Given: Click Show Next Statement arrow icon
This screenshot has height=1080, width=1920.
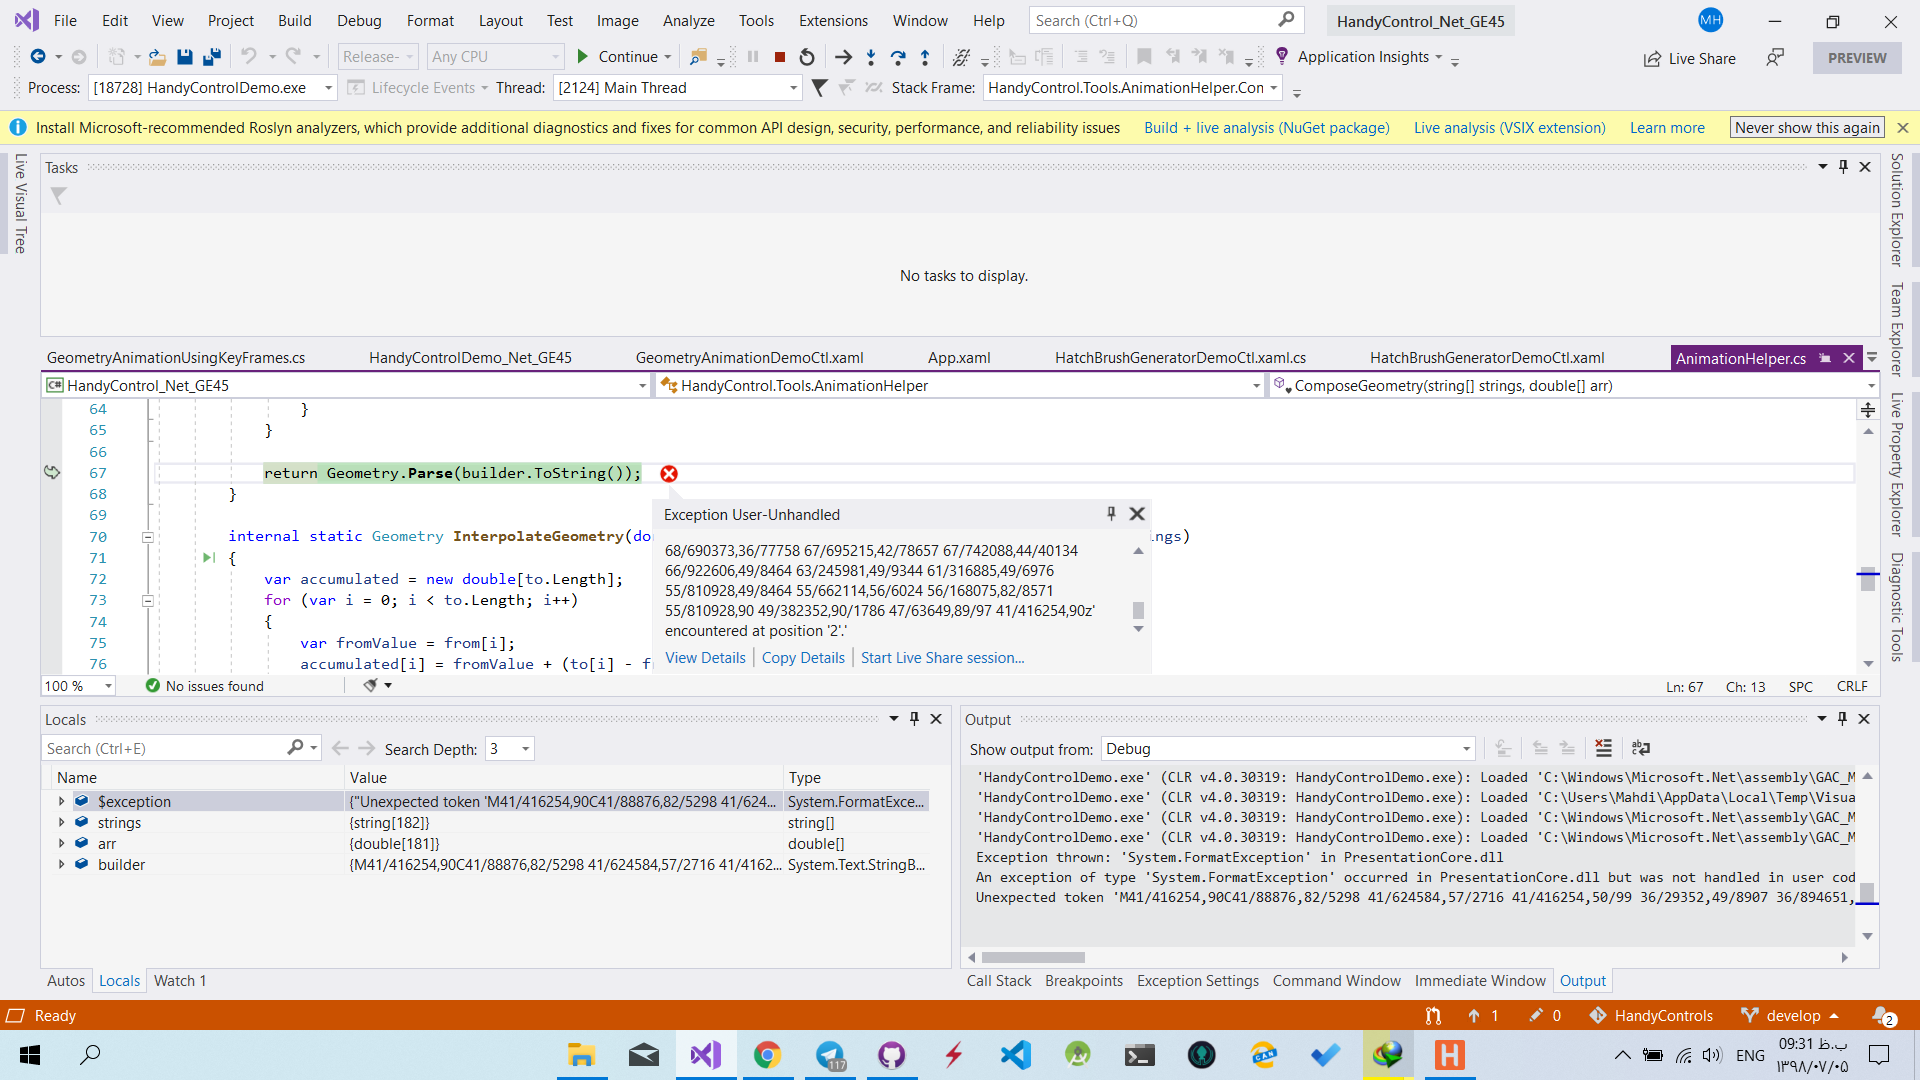Looking at the screenshot, I should [843, 57].
